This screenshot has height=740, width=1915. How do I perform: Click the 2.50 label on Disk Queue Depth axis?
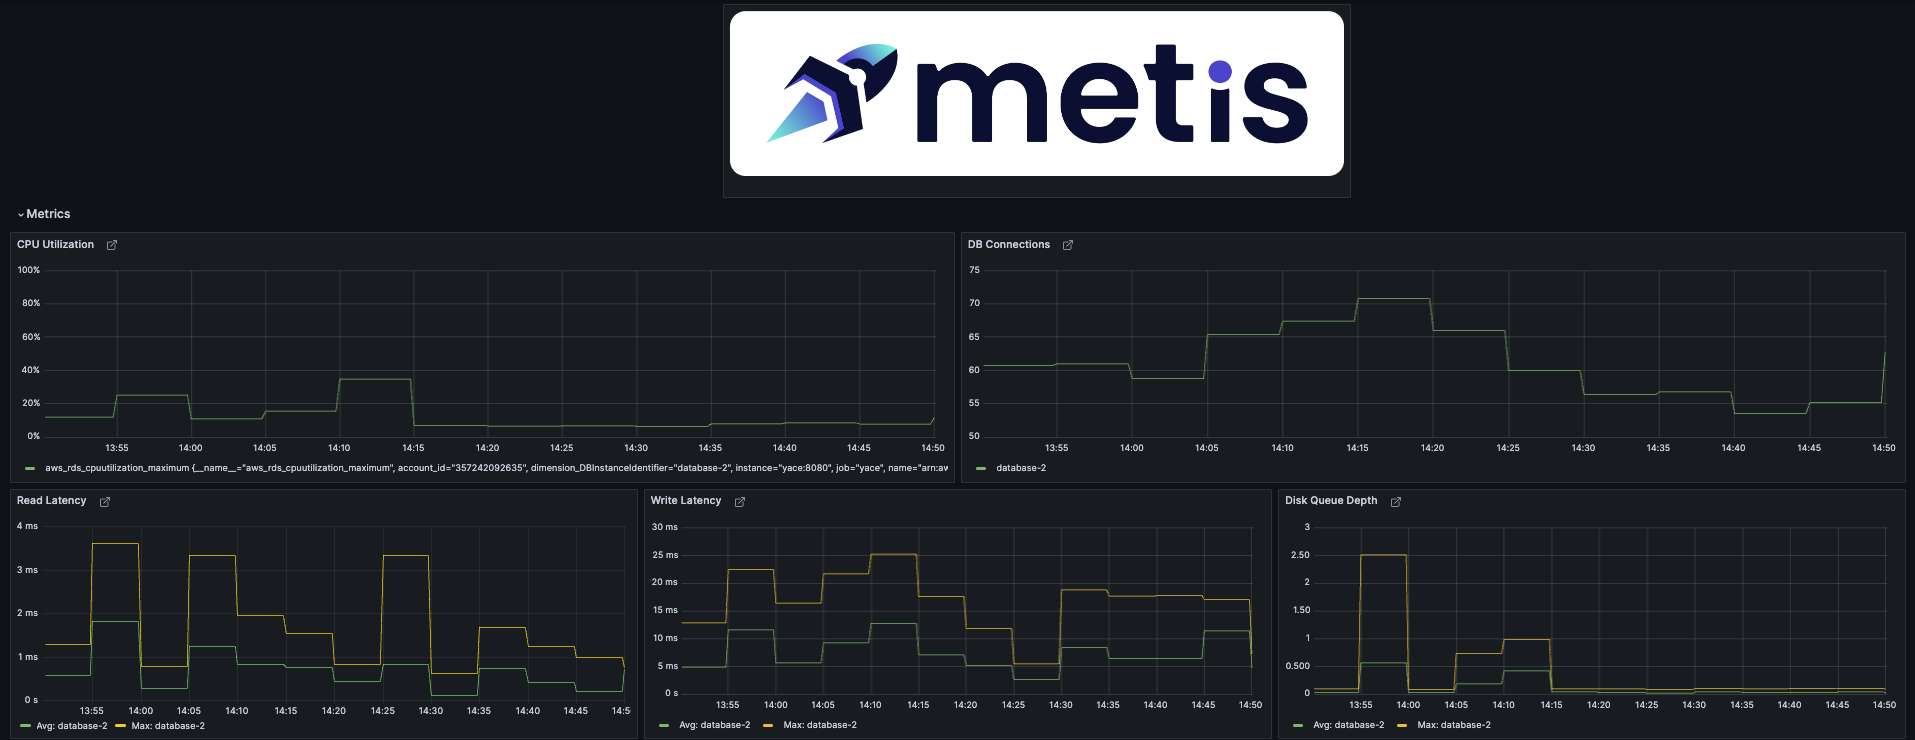tap(1300, 555)
